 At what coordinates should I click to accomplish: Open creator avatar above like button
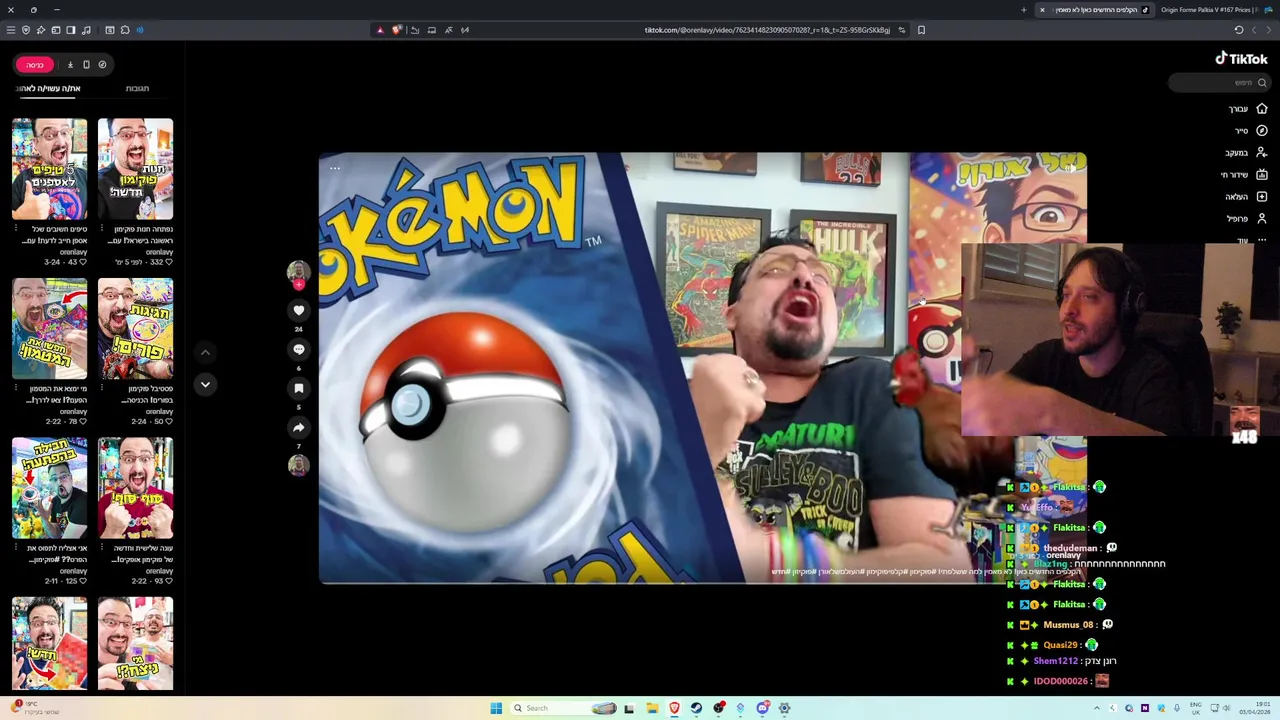298,272
